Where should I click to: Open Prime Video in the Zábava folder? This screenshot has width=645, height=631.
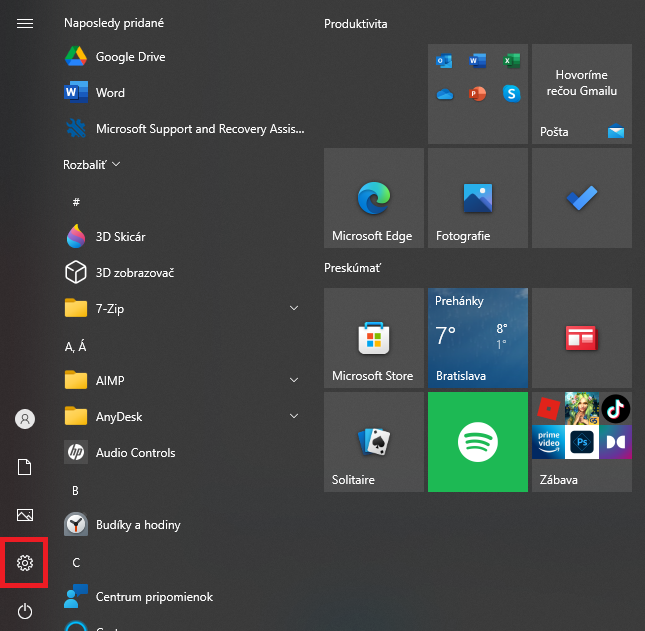coord(548,442)
